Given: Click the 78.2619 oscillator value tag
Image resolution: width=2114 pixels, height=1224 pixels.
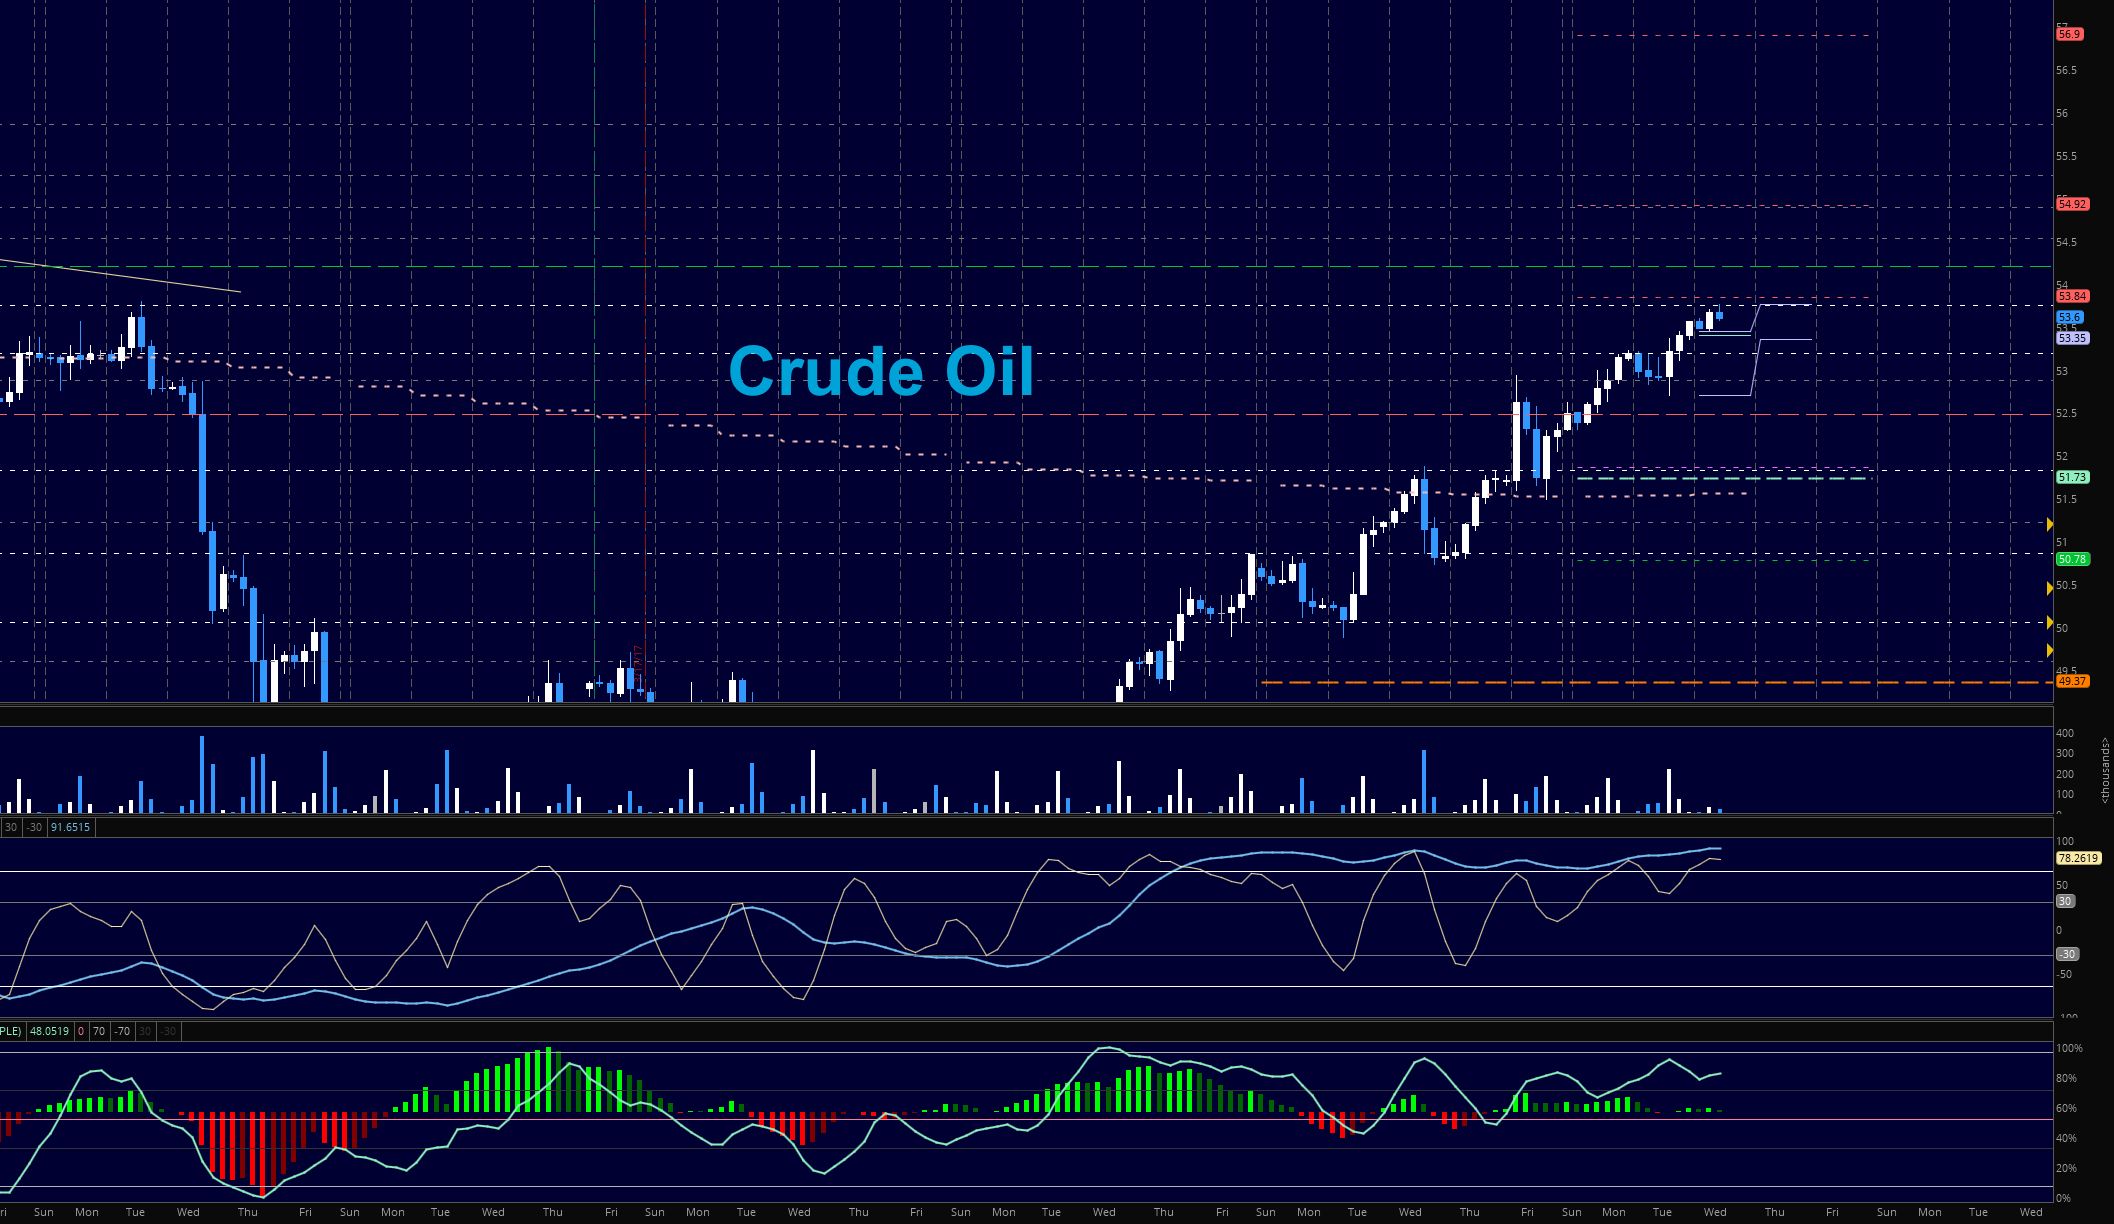Looking at the screenshot, I should click(2077, 858).
